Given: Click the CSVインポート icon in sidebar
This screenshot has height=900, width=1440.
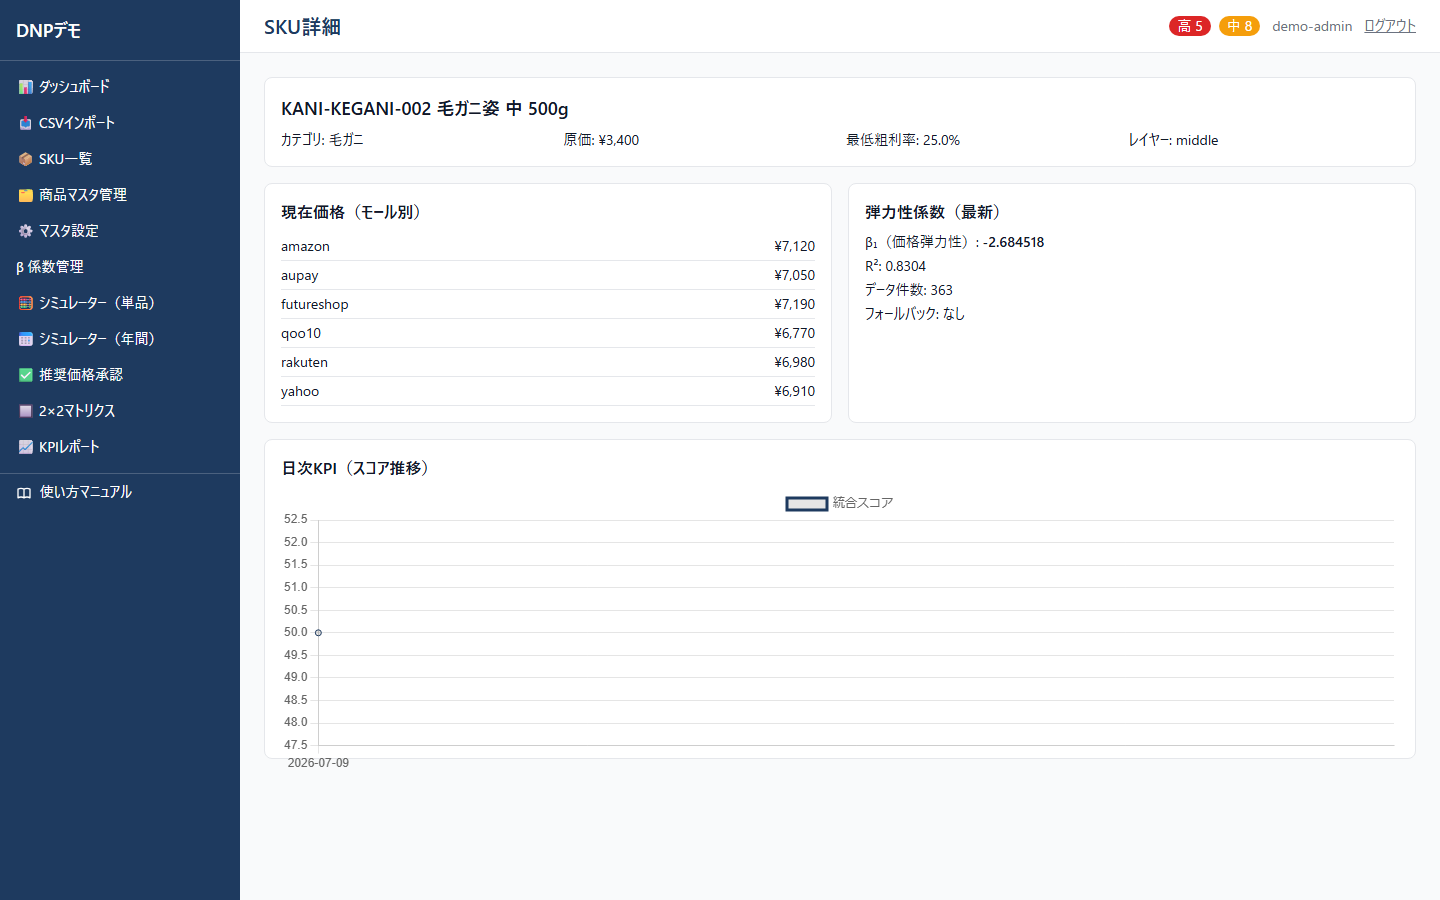Looking at the screenshot, I should [26, 123].
